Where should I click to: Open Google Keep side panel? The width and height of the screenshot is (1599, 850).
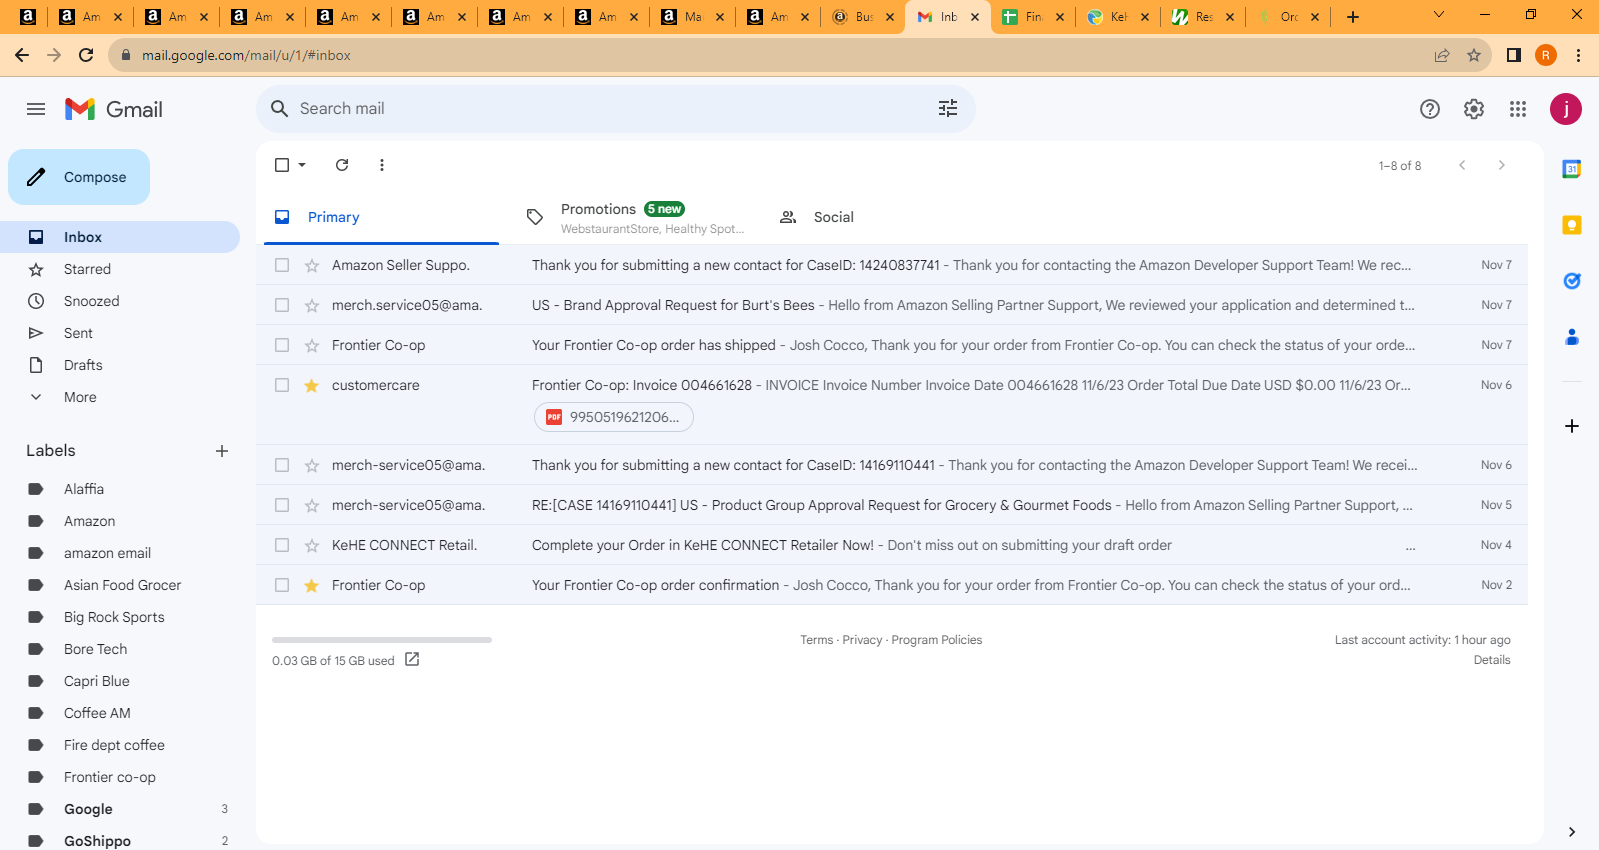coord(1572,225)
